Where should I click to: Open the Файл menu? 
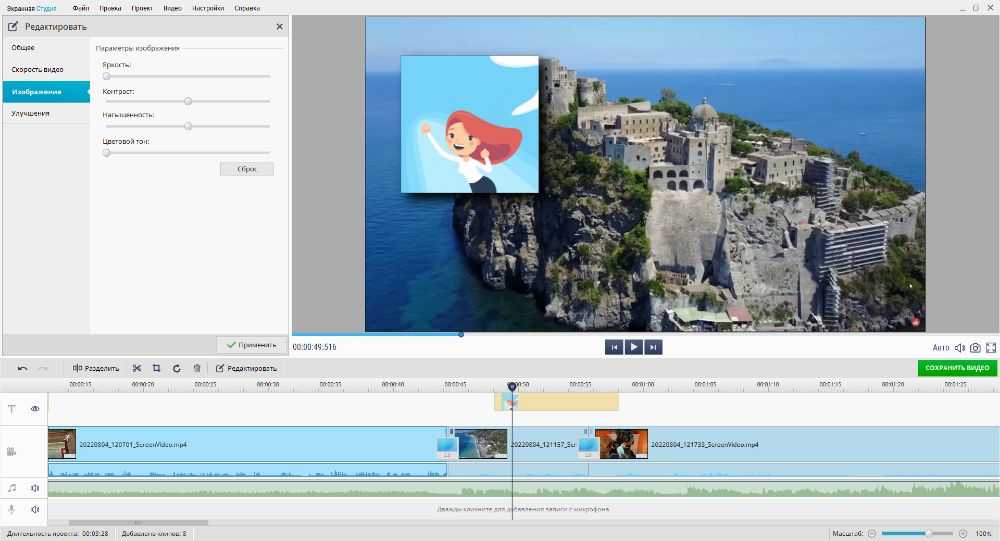pyautogui.click(x=81, y=8)
